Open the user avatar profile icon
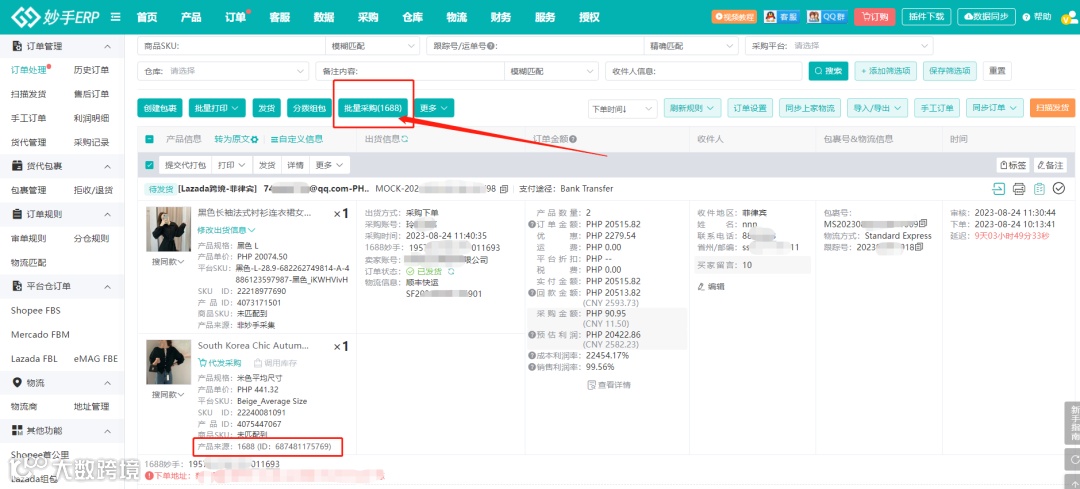Image resolution: width=1080 pixels, height=489 pixels. 1070,18
